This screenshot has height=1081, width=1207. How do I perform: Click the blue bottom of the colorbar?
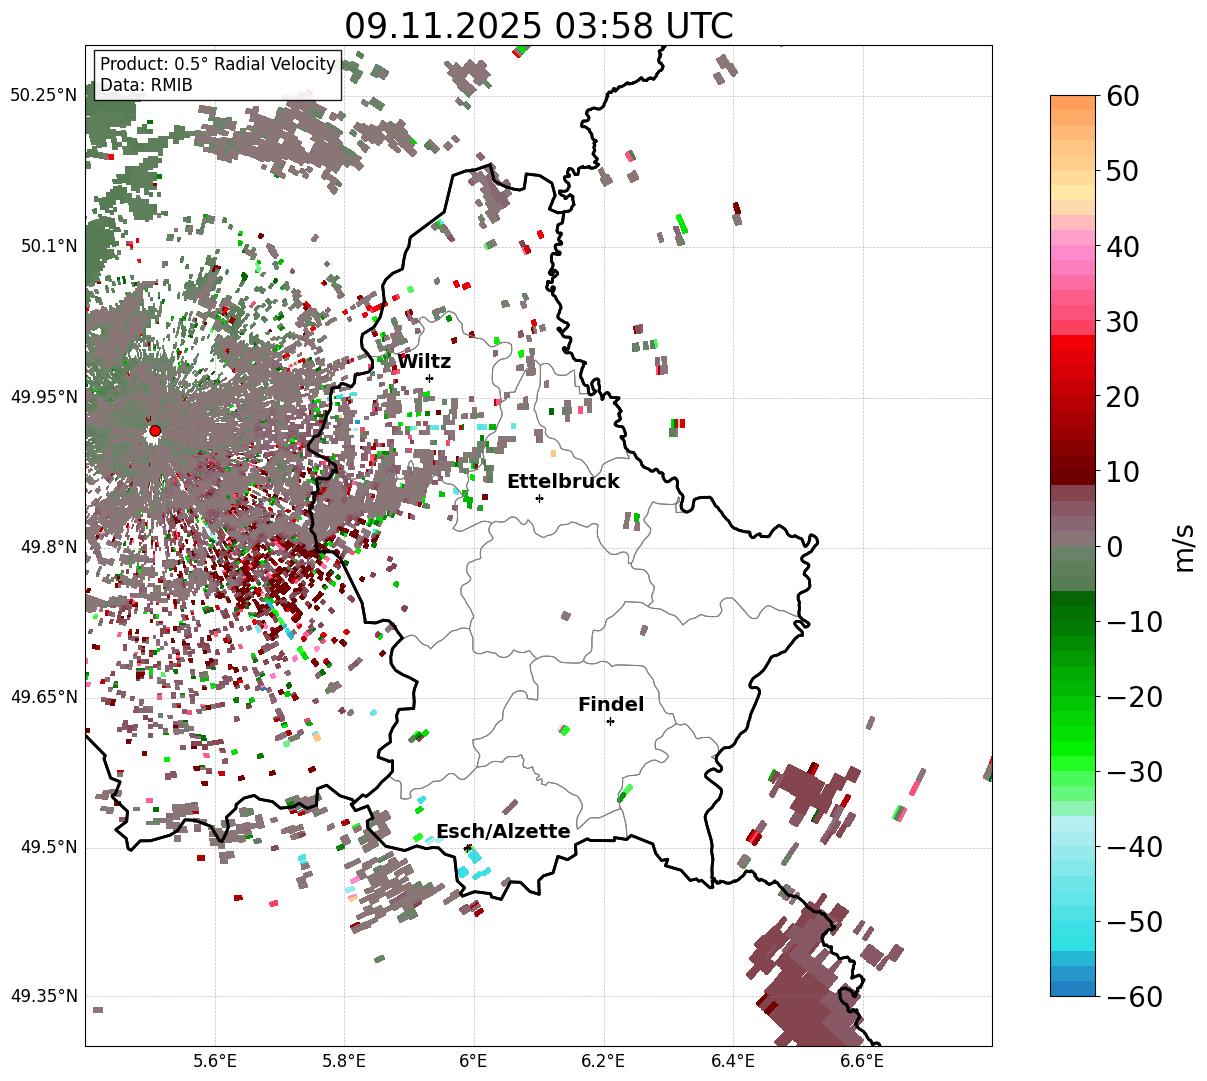[x=1073, y=988]
